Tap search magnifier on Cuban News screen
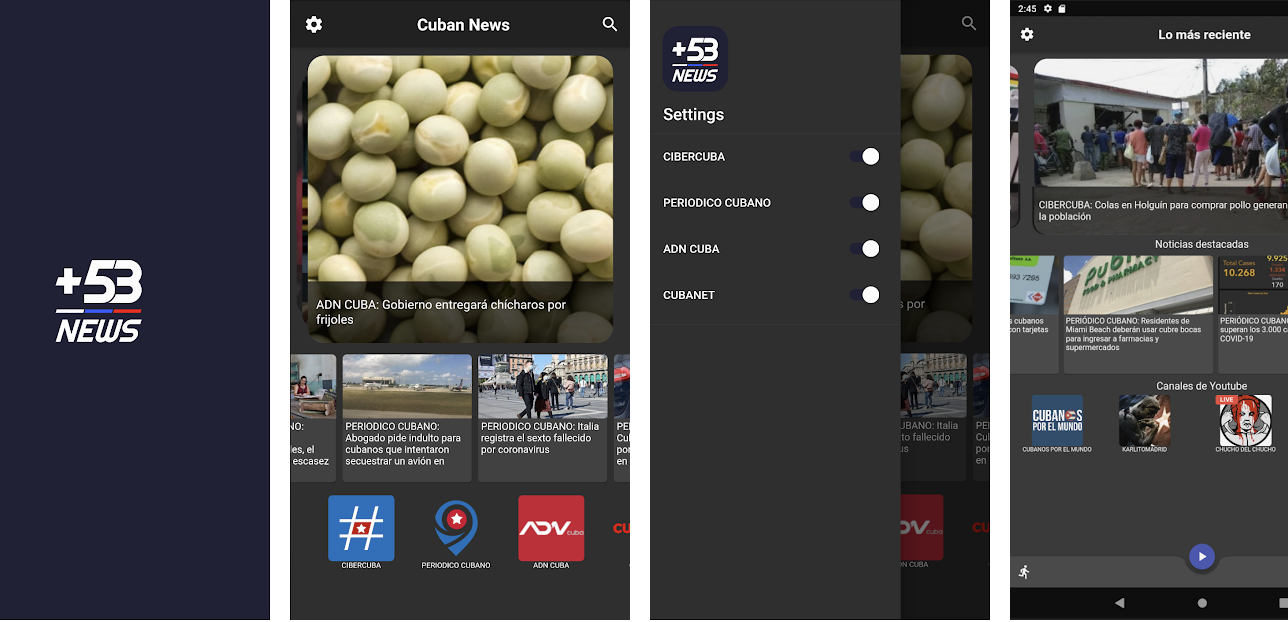Image resolution: width=1288 pixels, height=622 pixels. click(x=610, y=25)
